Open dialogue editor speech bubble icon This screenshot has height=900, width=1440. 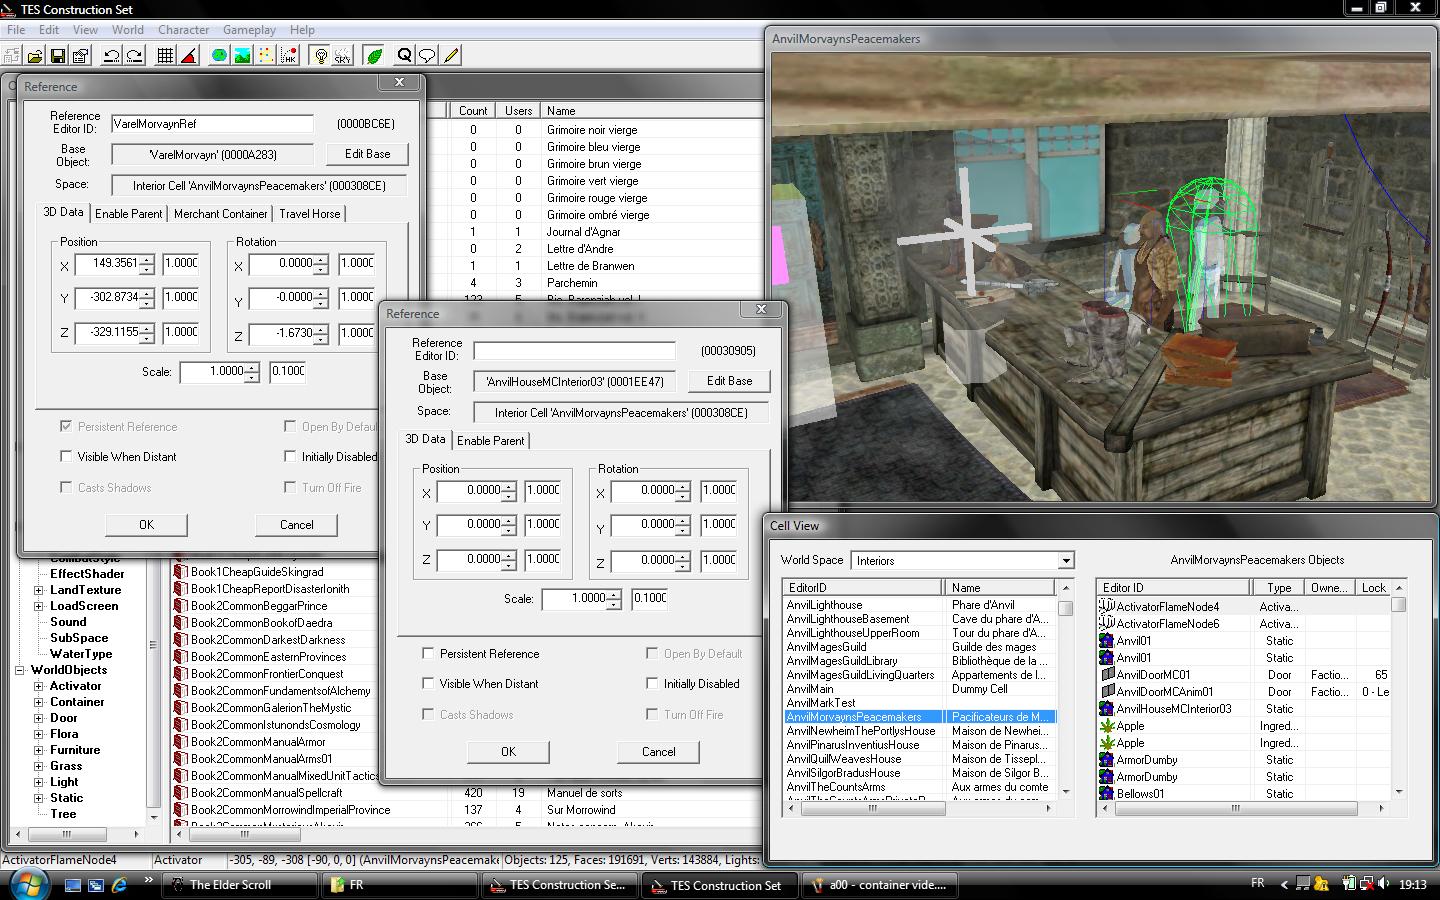click(x=427, y=56)
